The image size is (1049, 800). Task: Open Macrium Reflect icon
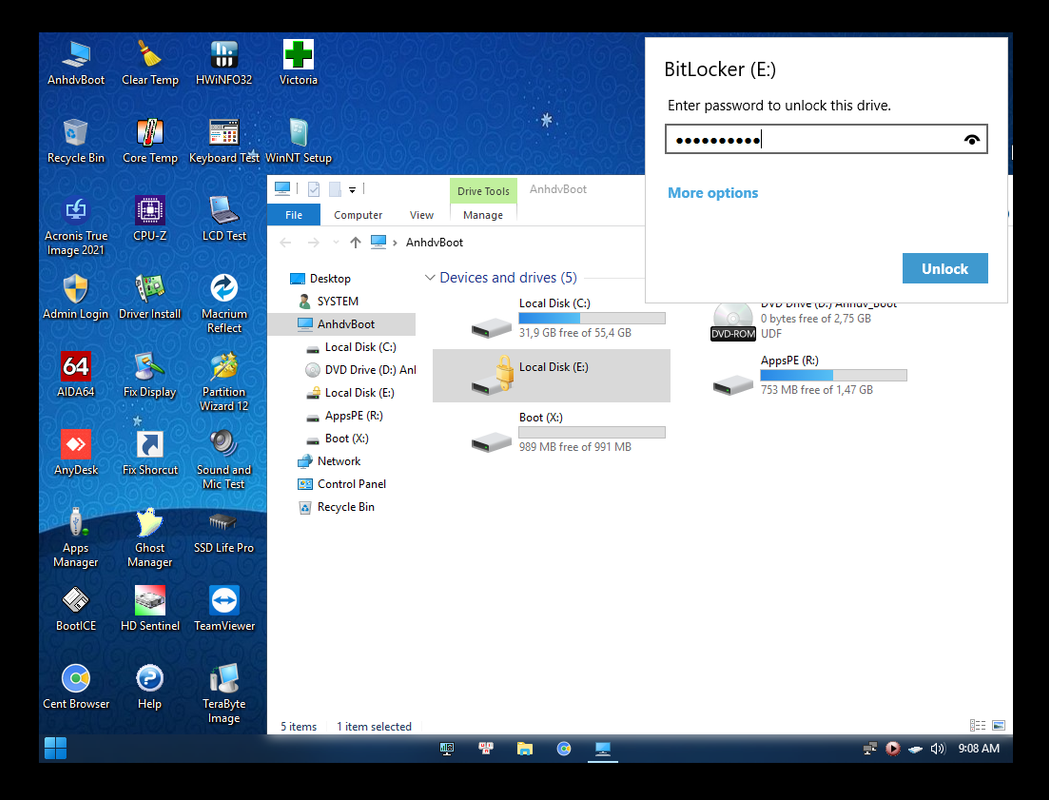(x=224, y=304)
